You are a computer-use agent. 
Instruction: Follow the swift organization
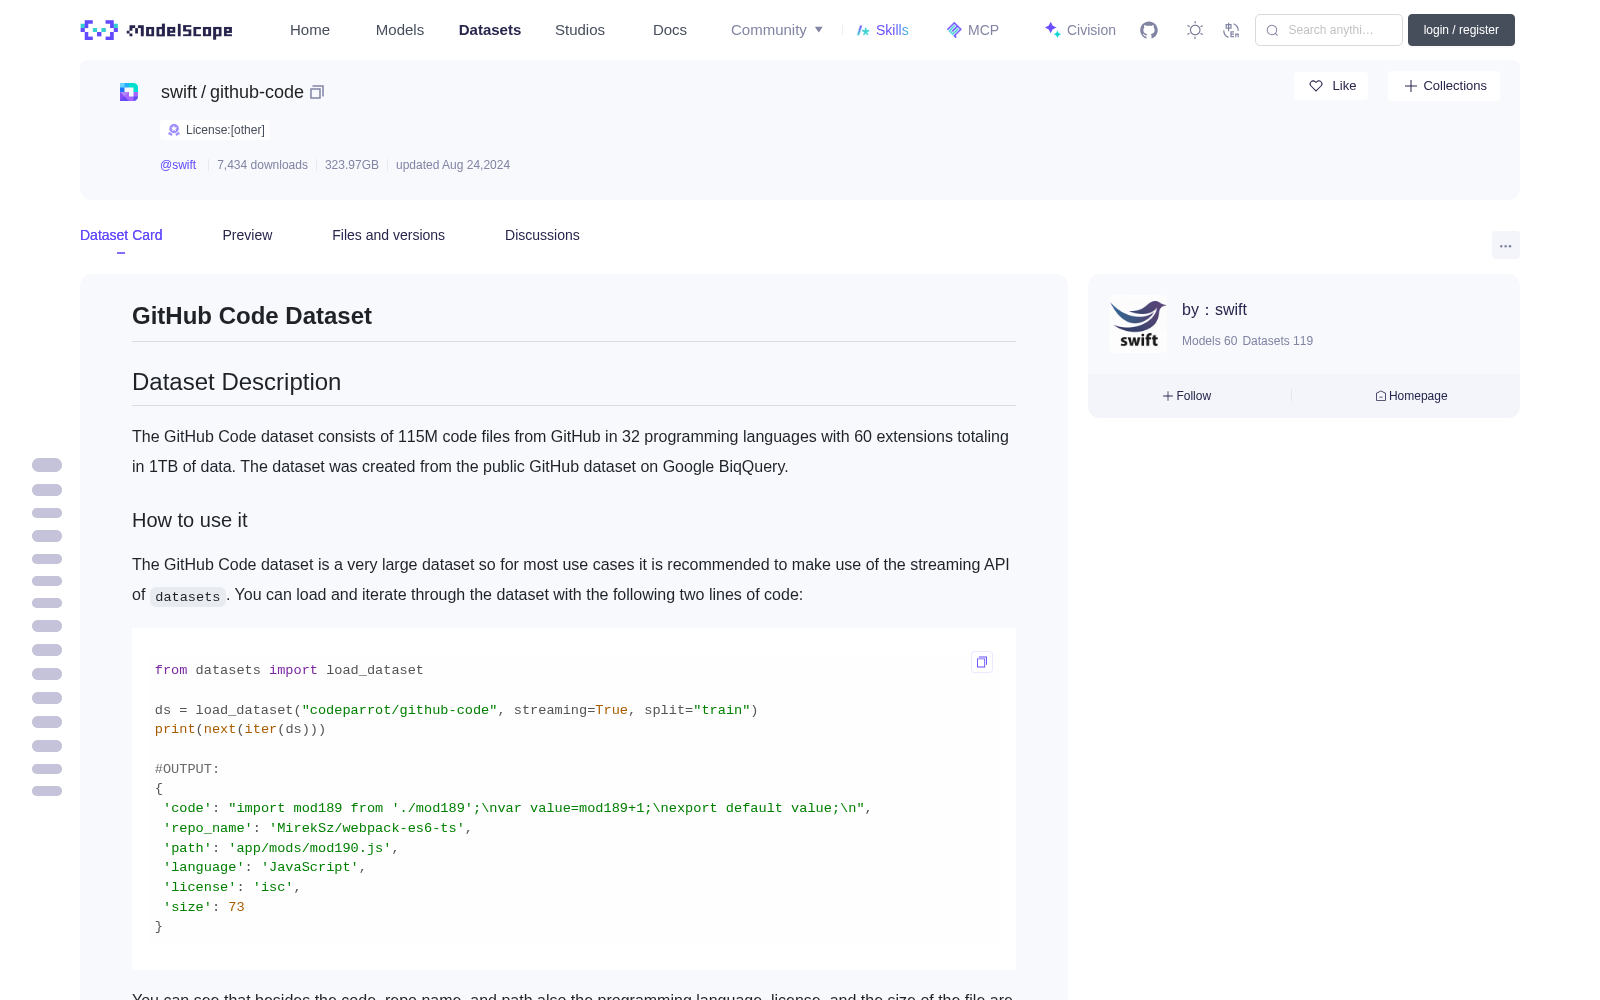(x=1187, y=396)
